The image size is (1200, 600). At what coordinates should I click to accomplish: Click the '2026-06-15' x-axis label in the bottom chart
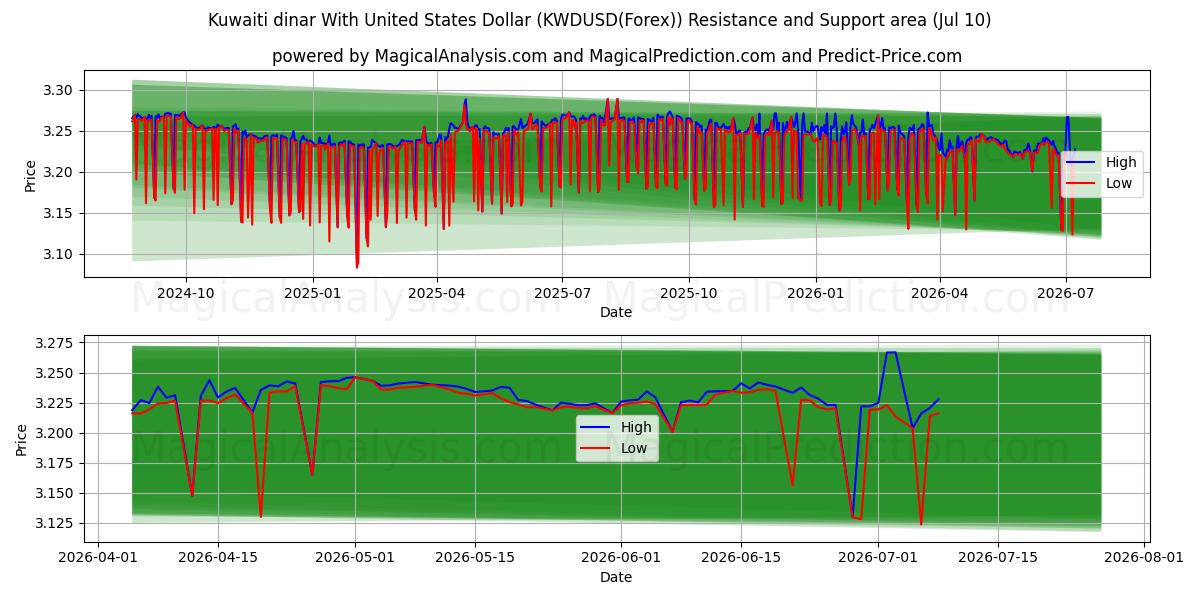[x=743, y=559]
